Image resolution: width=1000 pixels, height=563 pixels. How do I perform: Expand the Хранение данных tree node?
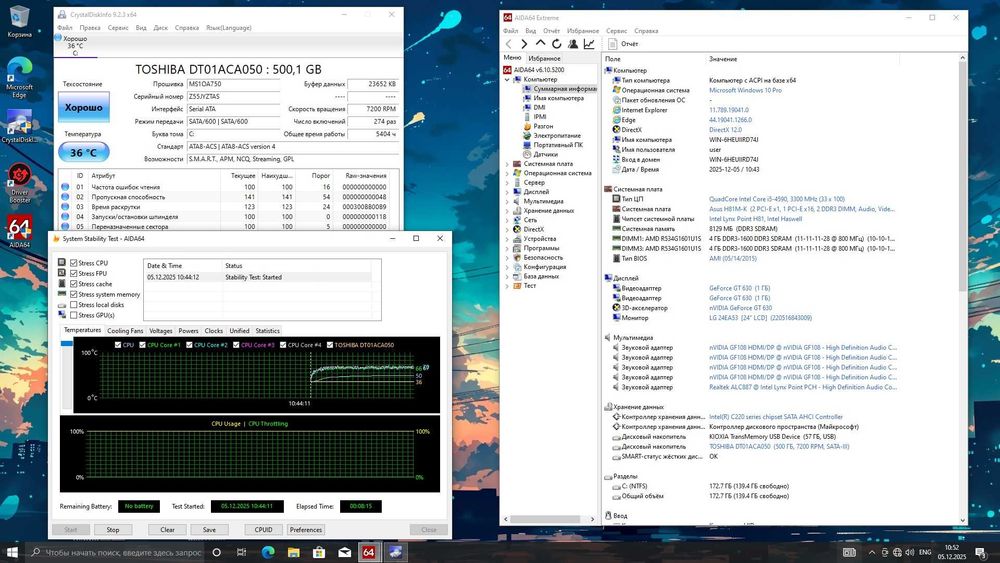pyautogui.click(x=508, y=210)
